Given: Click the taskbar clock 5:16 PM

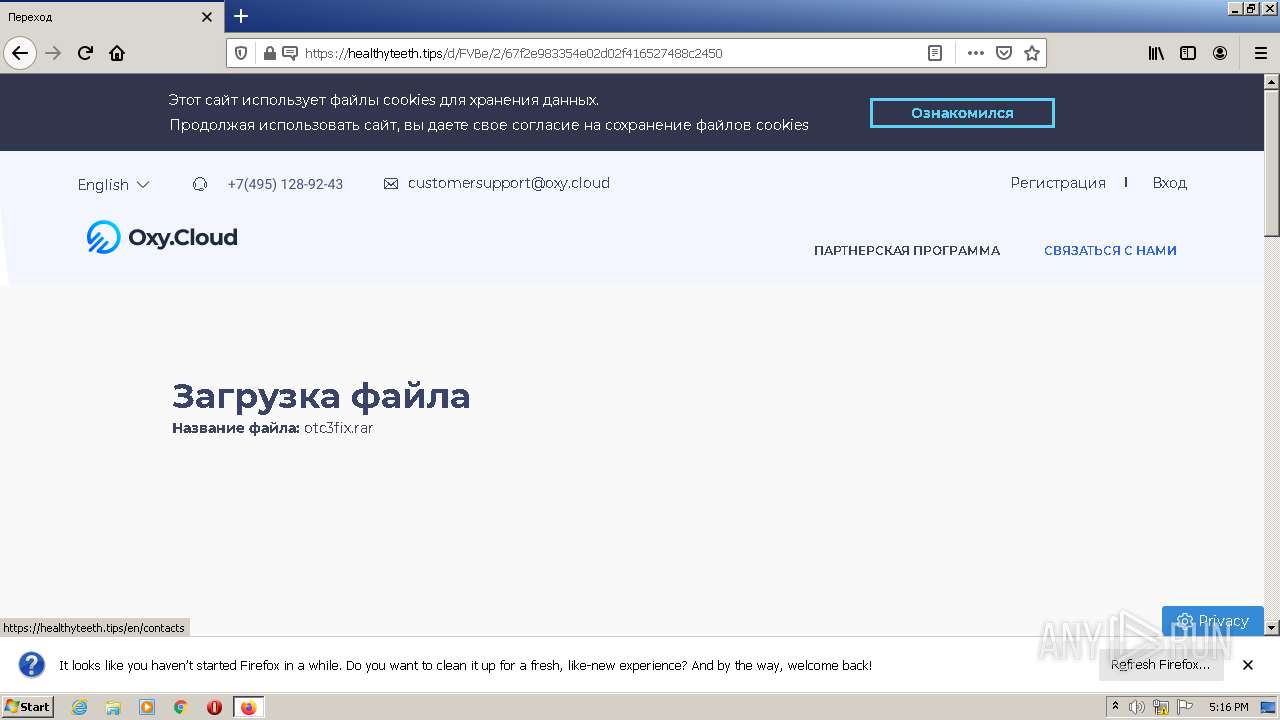Looking at the screenshot, I should pos(1228,707).
